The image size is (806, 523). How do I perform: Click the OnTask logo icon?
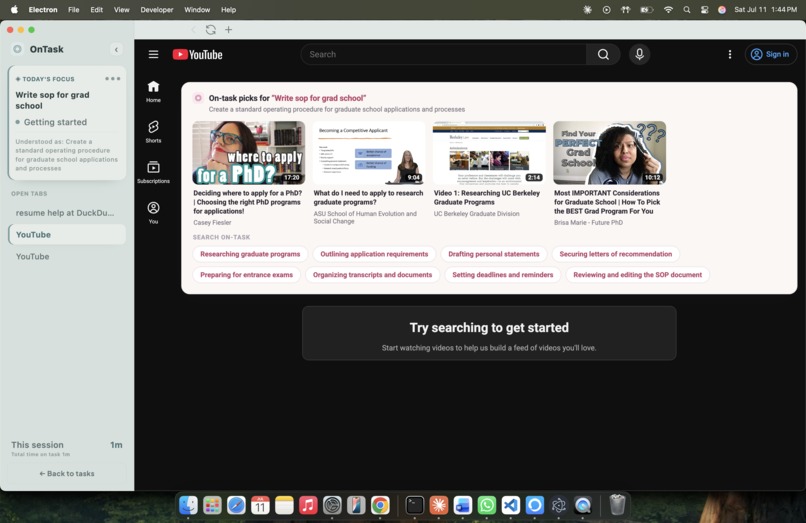17,49
